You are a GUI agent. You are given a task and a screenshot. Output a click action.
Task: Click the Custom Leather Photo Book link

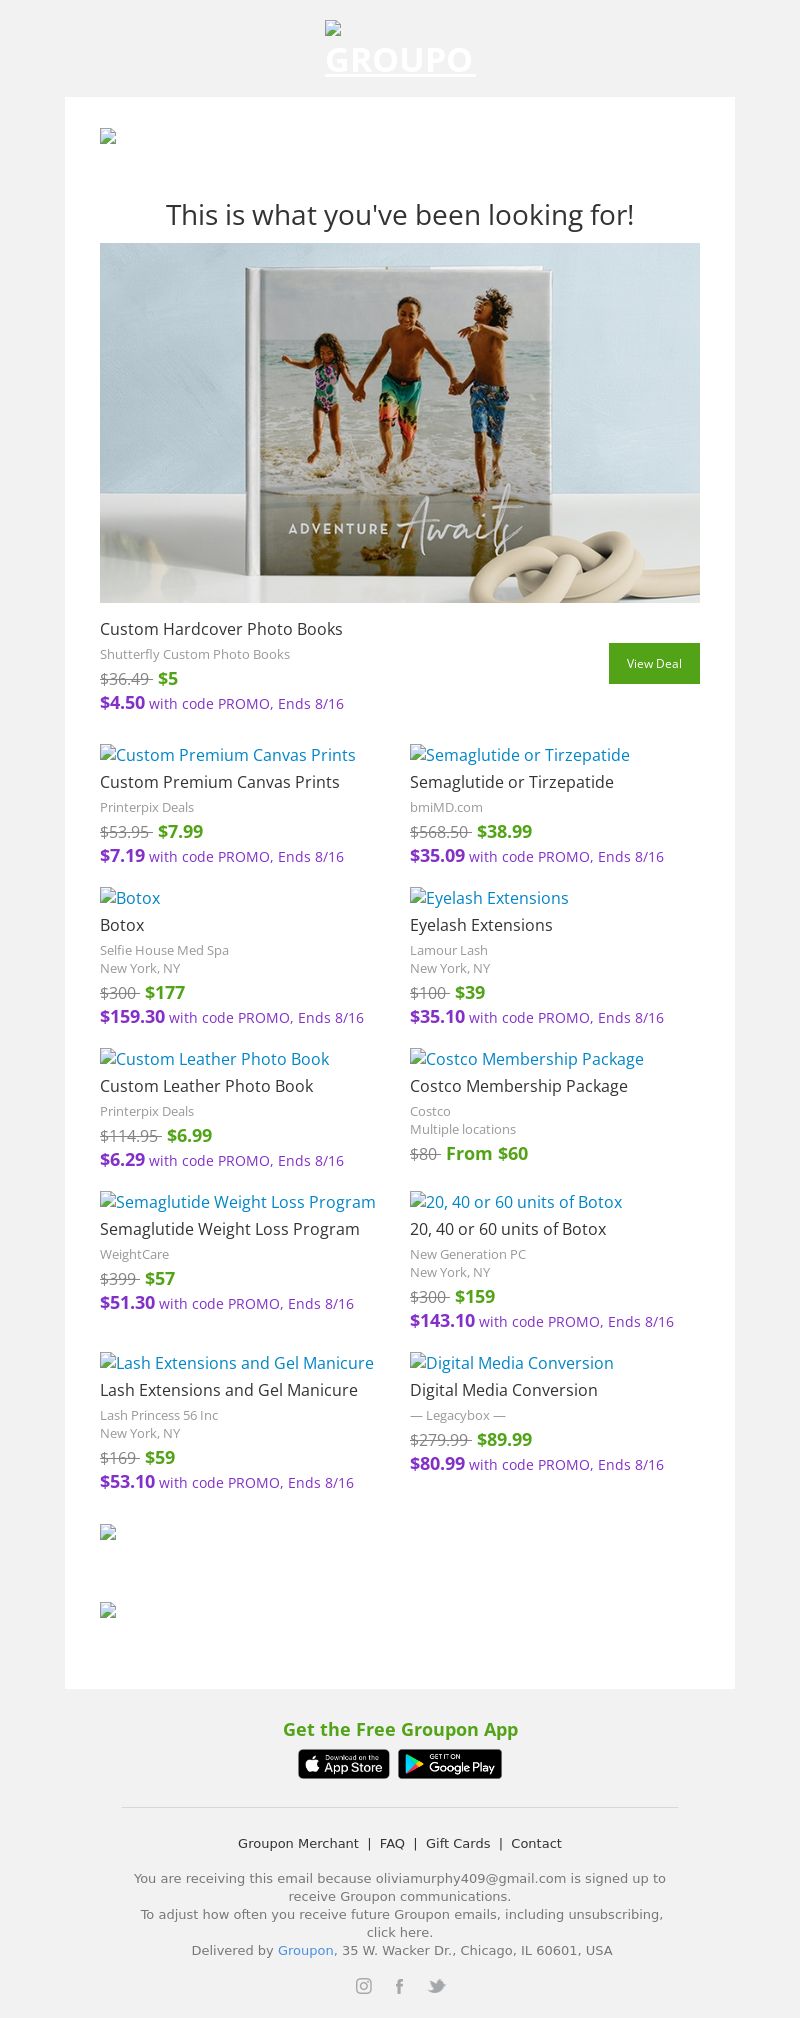(215, 1059)
